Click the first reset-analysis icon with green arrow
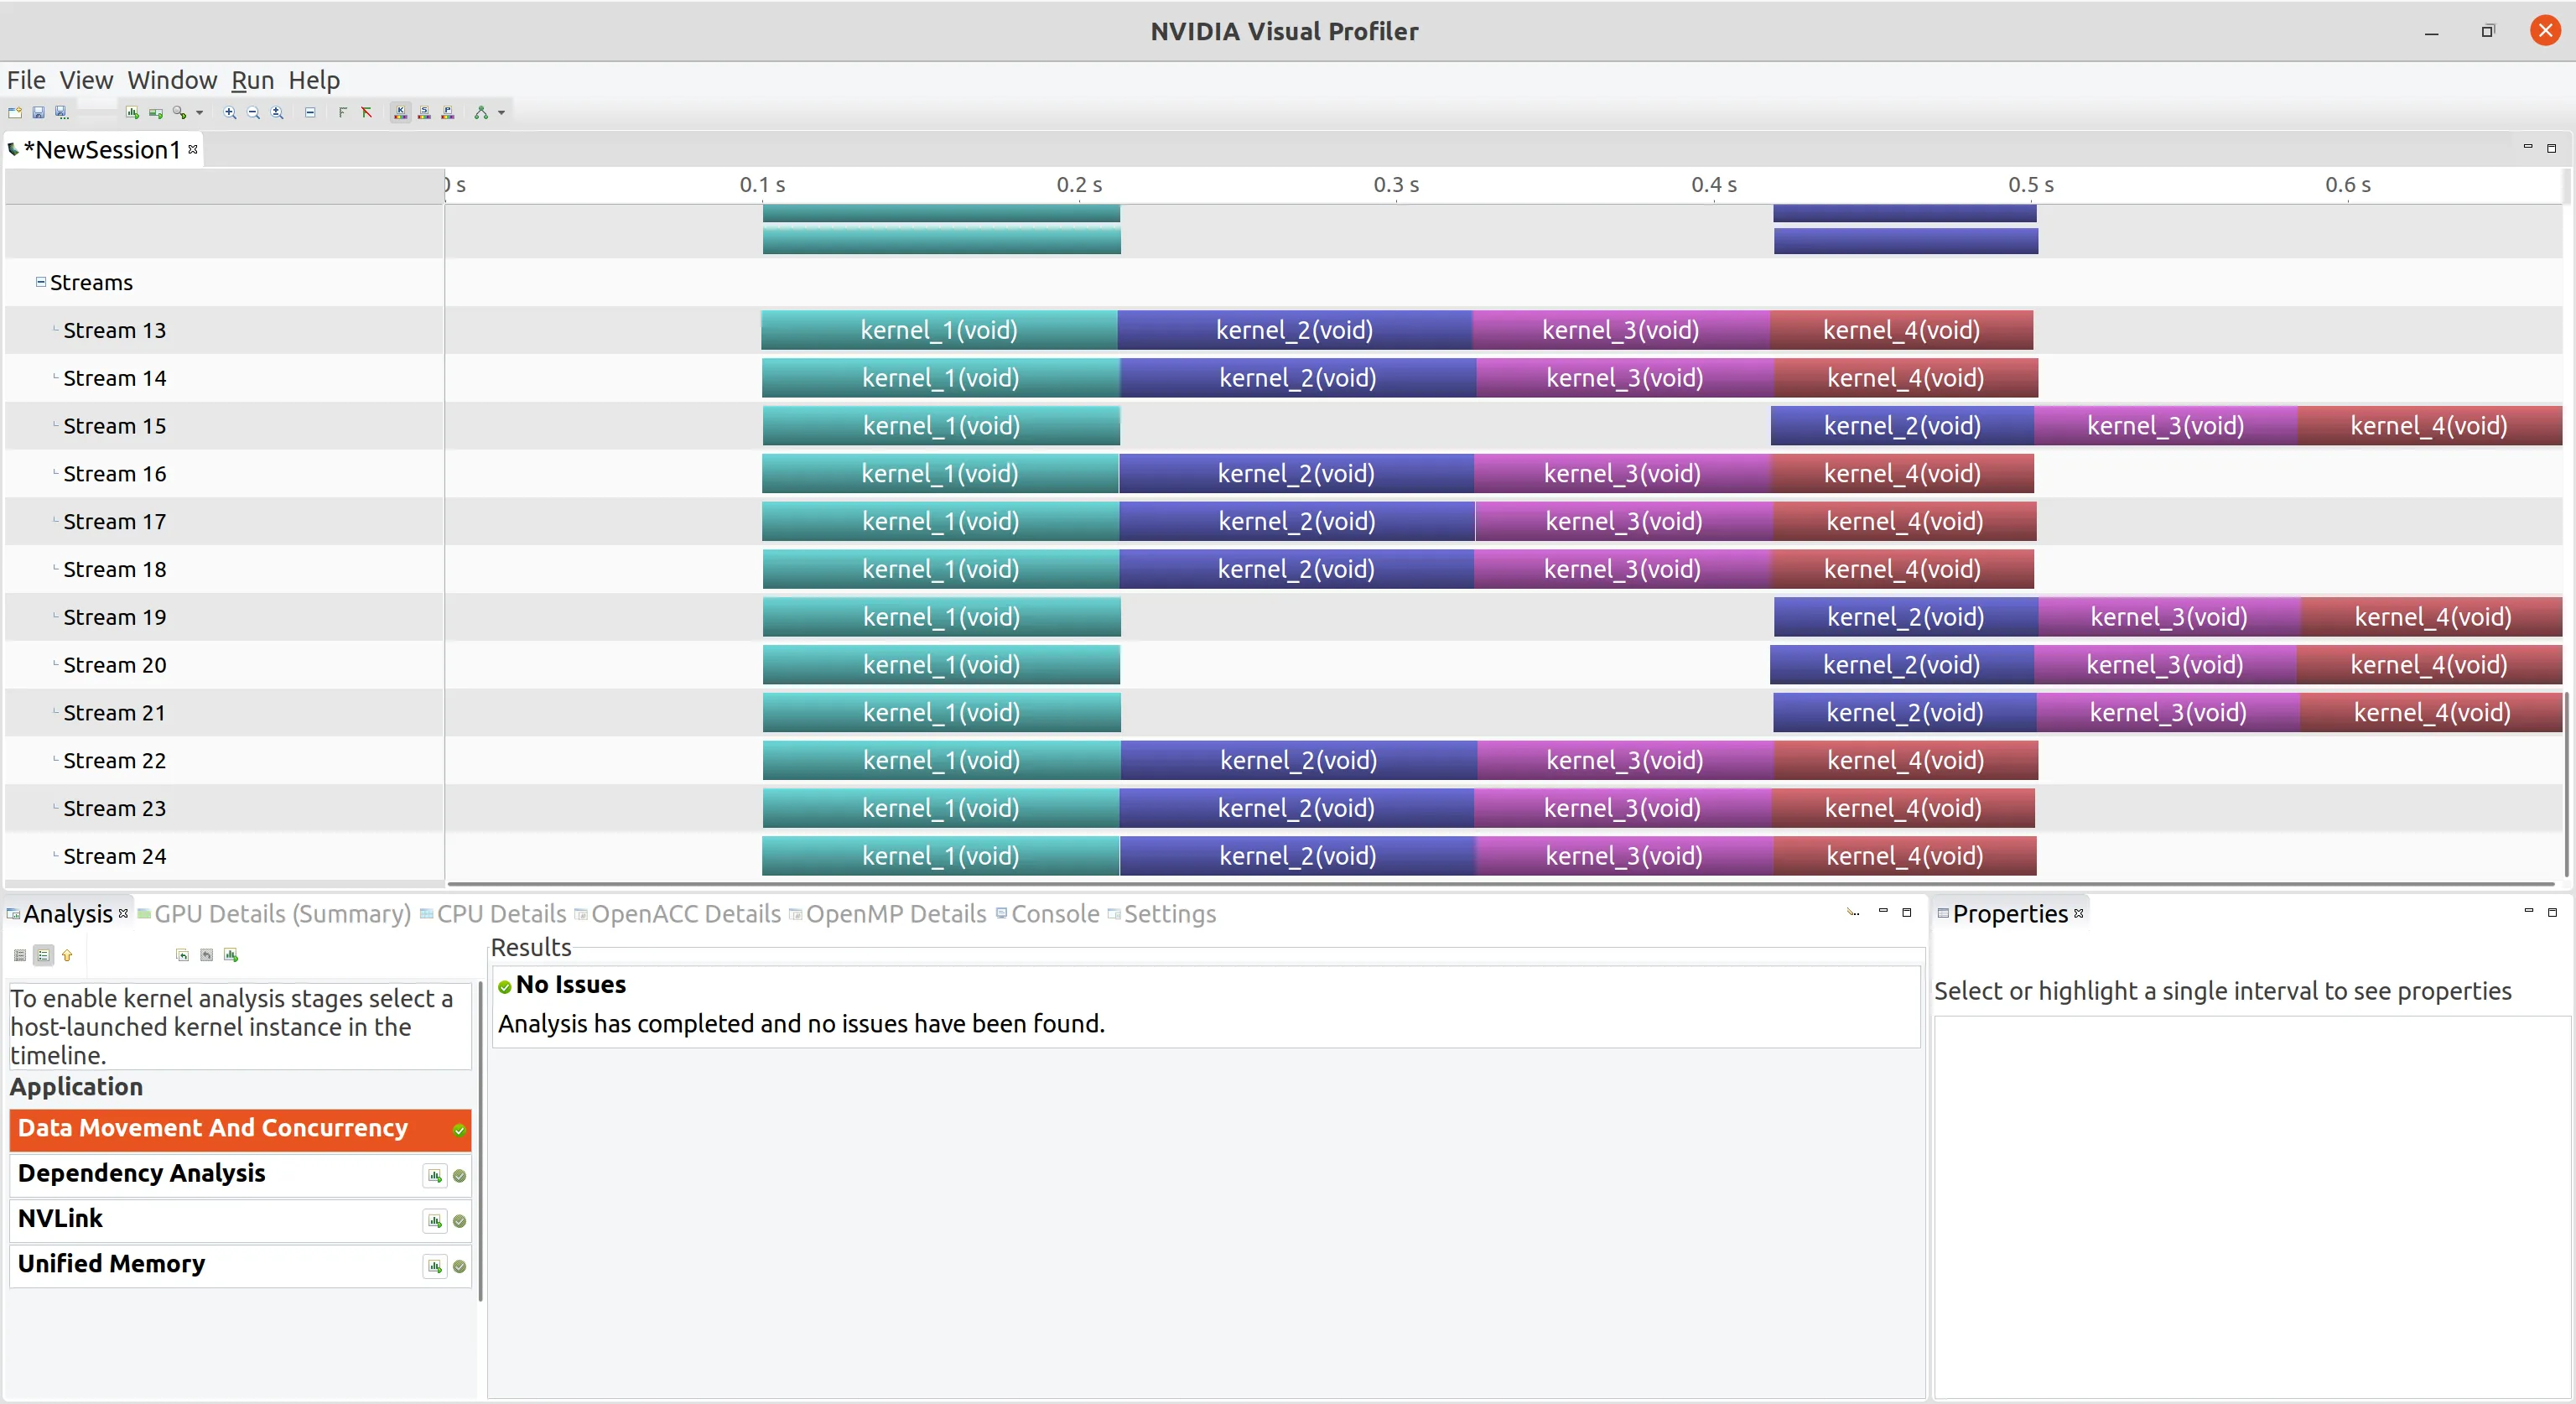The width and height of the screenshot is (2576, 1404). (182, 956)
